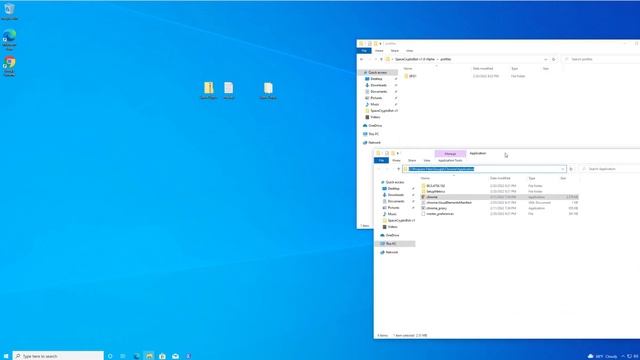This screenshot has height=360, width=640.
Task: Expand address history dropdown in profiles window
Action: tap(546, 59)
